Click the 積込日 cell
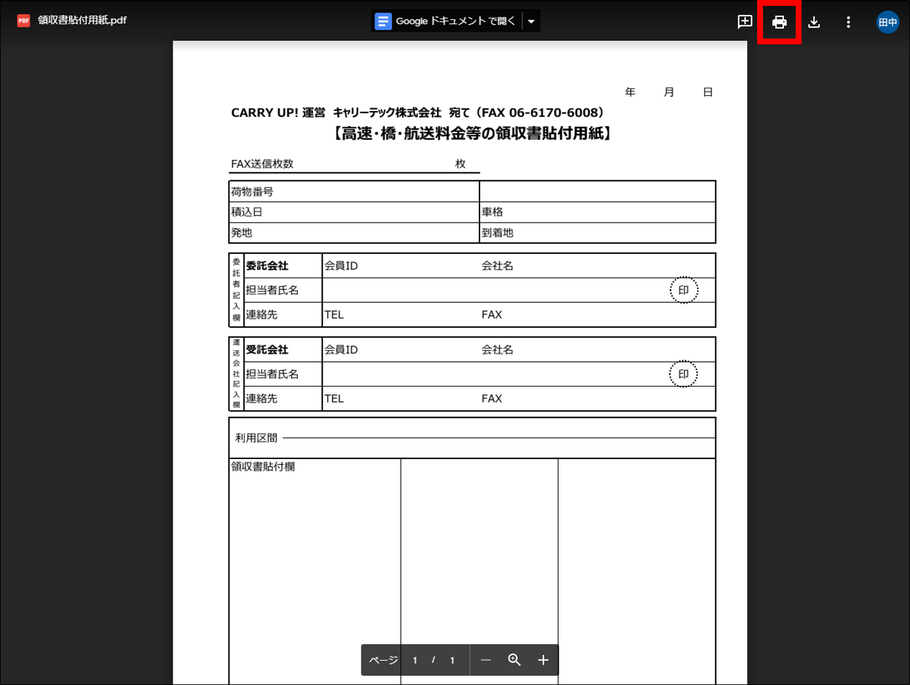The height and width of the screenshot is (685, 910). click(354, 212)
